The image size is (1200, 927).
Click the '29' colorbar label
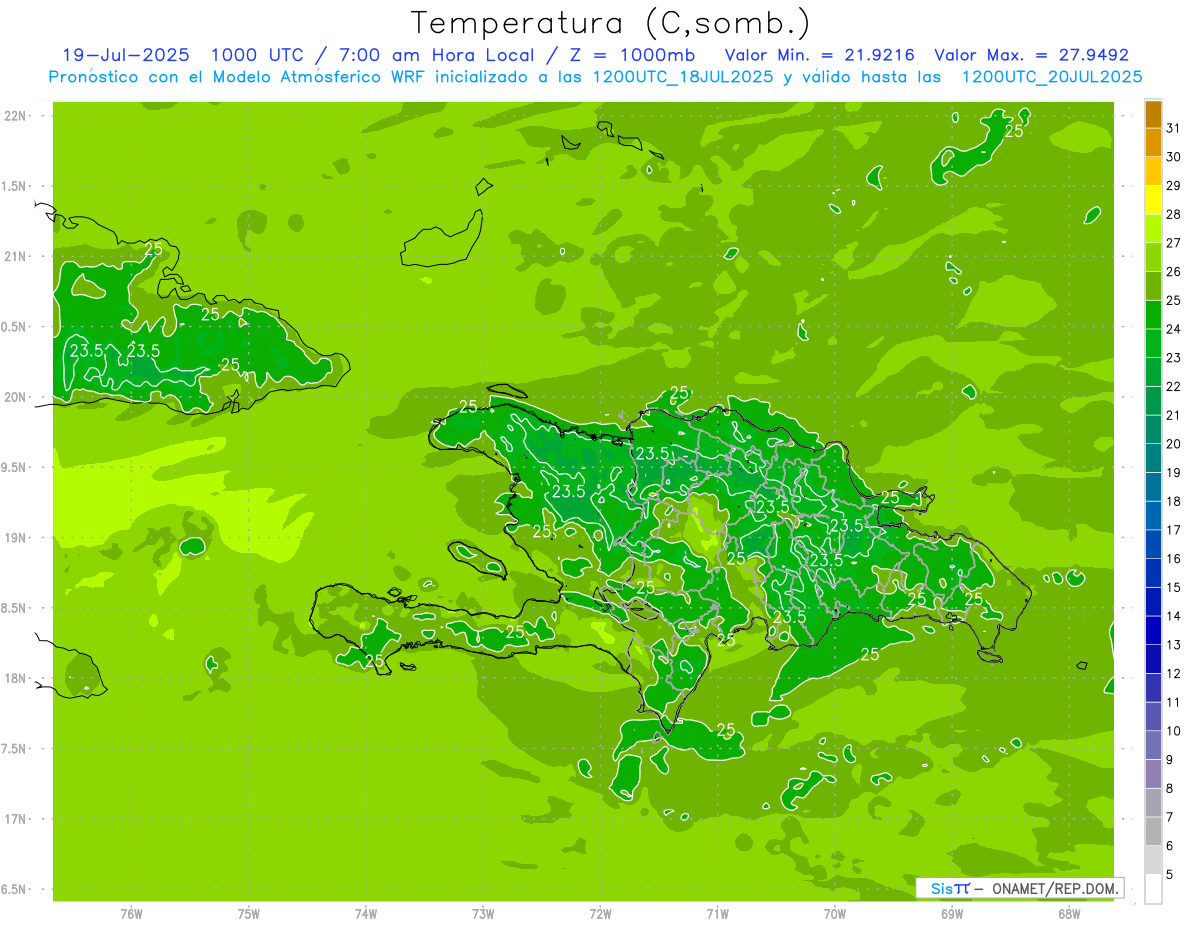point(1174,185)
